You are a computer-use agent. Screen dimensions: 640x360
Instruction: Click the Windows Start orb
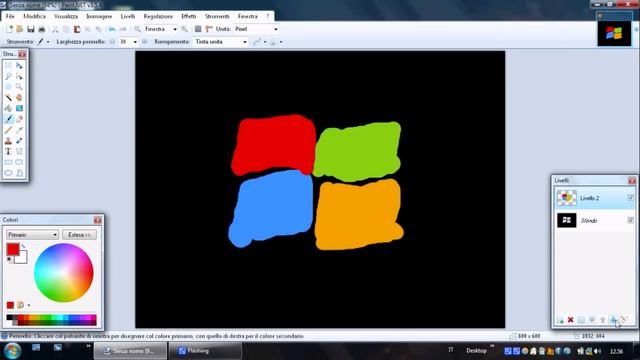[x=12, y=351]
